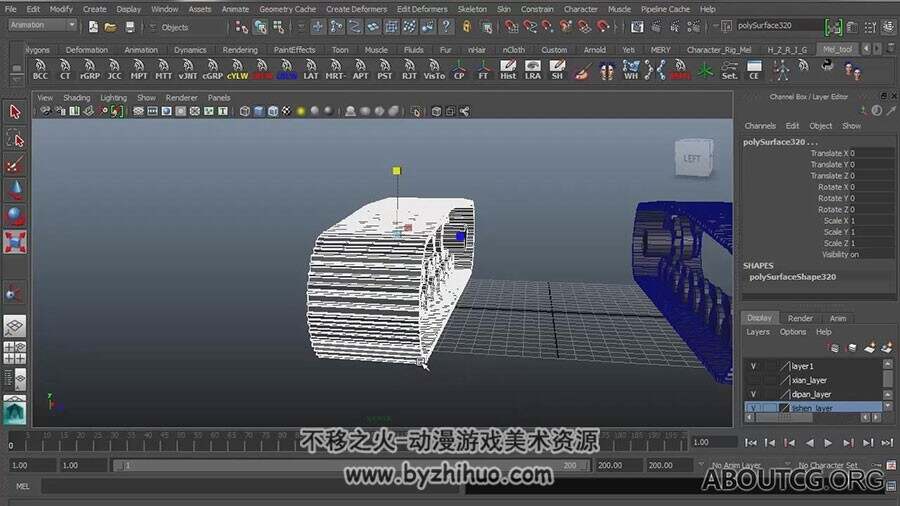This screenshot has height=506, width=900.
Task: Open the Channels menu in Channel Box
Action: pos(760,126)
